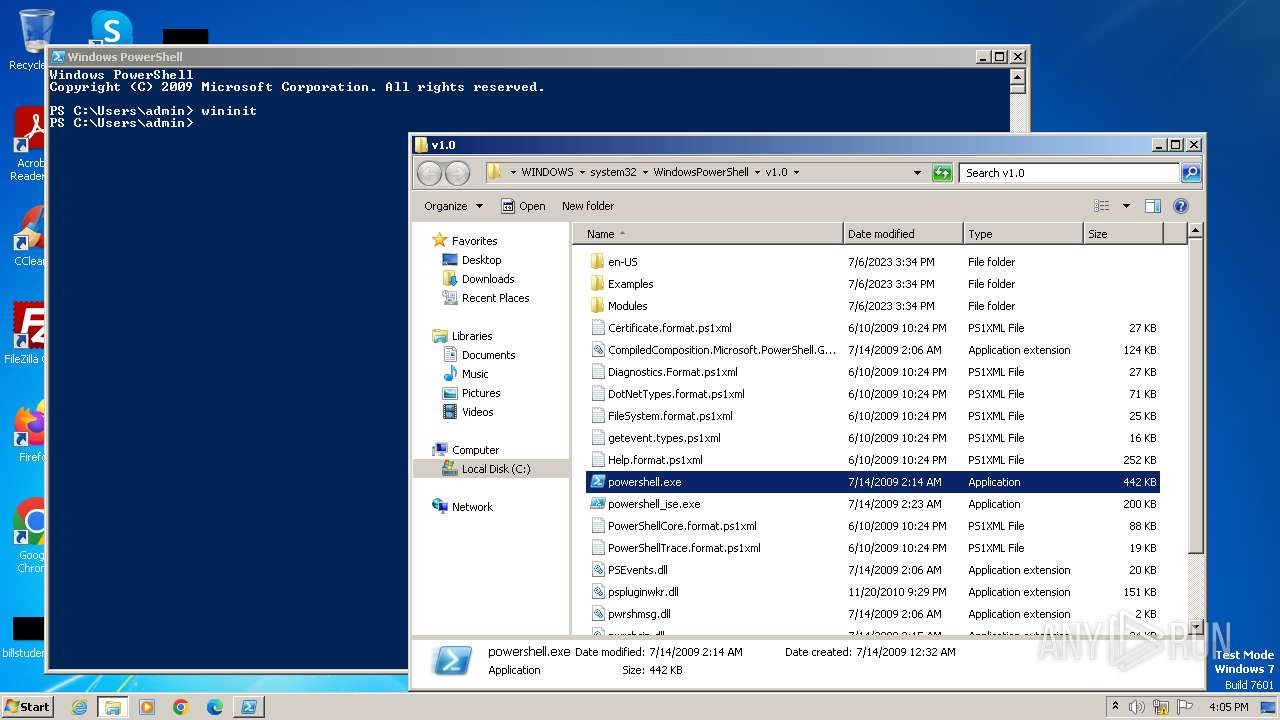Open the Skype desktop icon

(x=110, y=27)
